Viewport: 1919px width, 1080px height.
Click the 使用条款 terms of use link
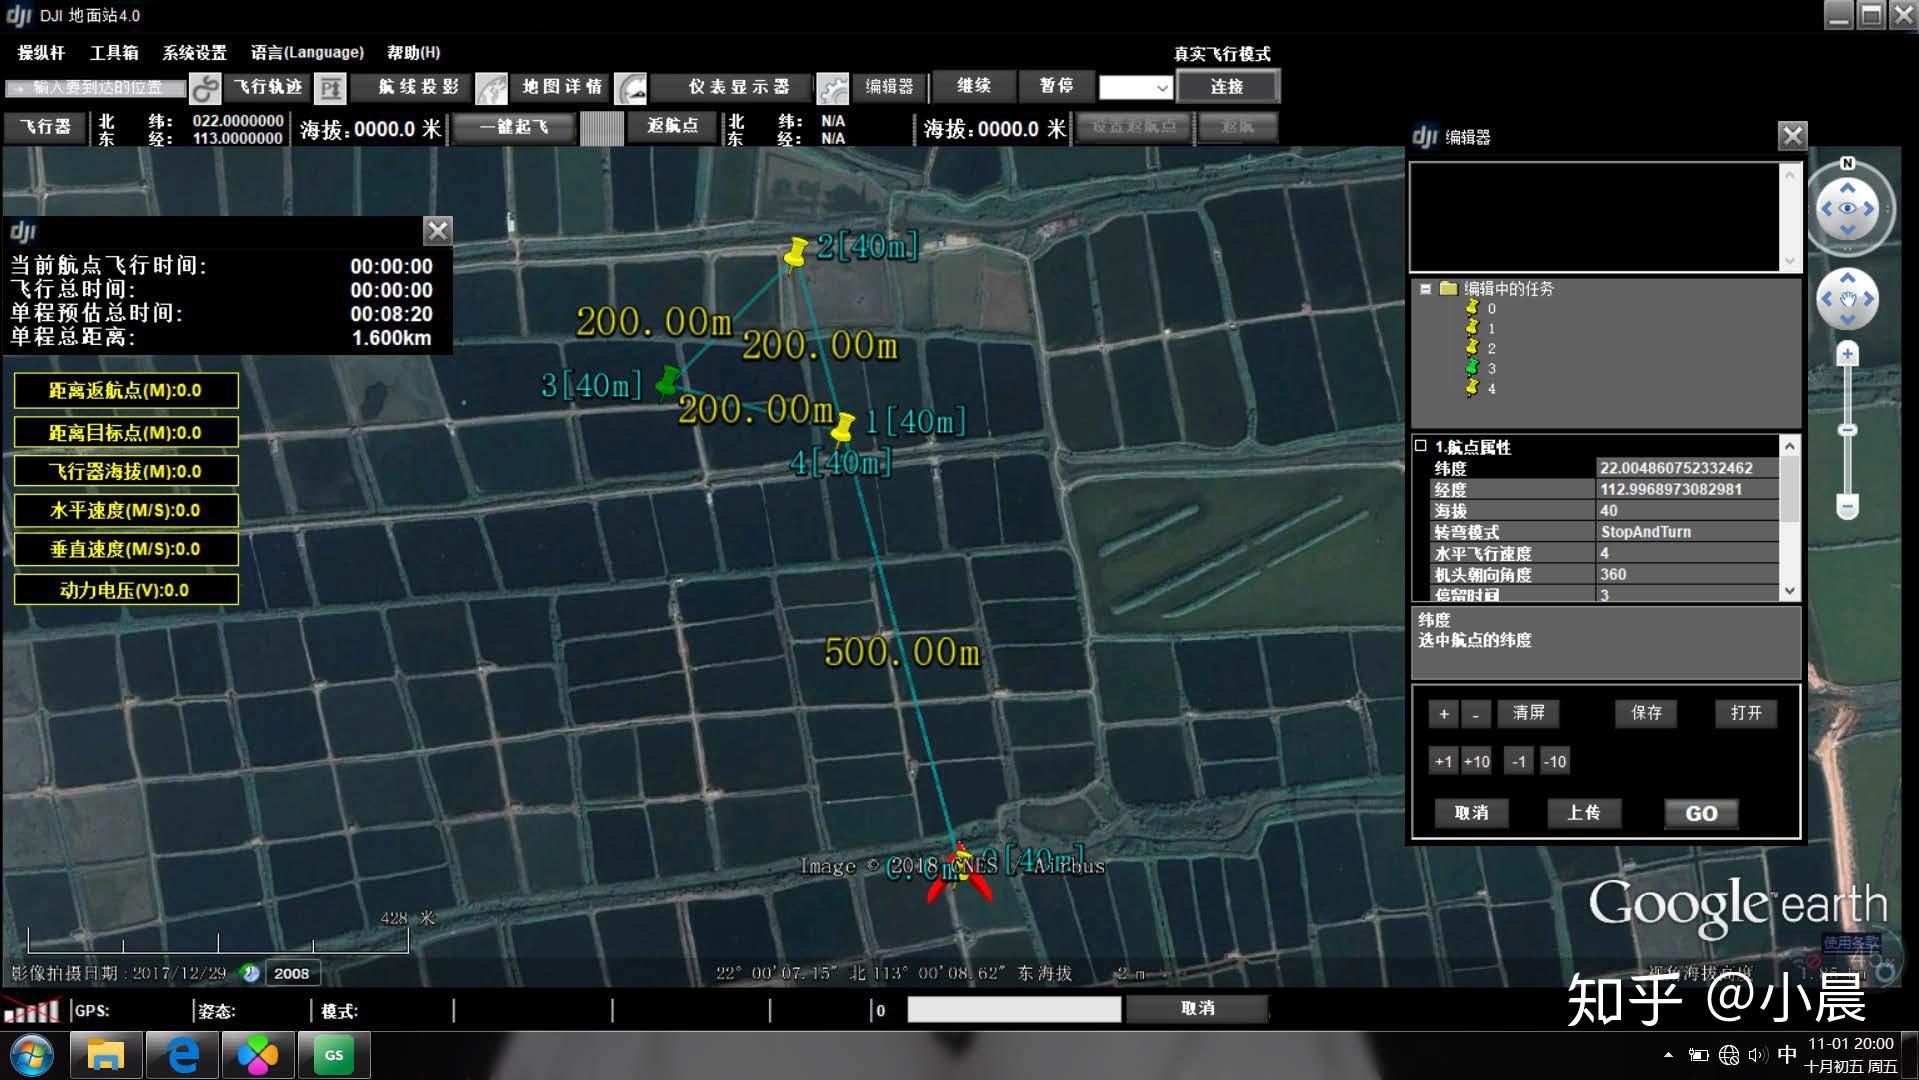(1850, 943)
